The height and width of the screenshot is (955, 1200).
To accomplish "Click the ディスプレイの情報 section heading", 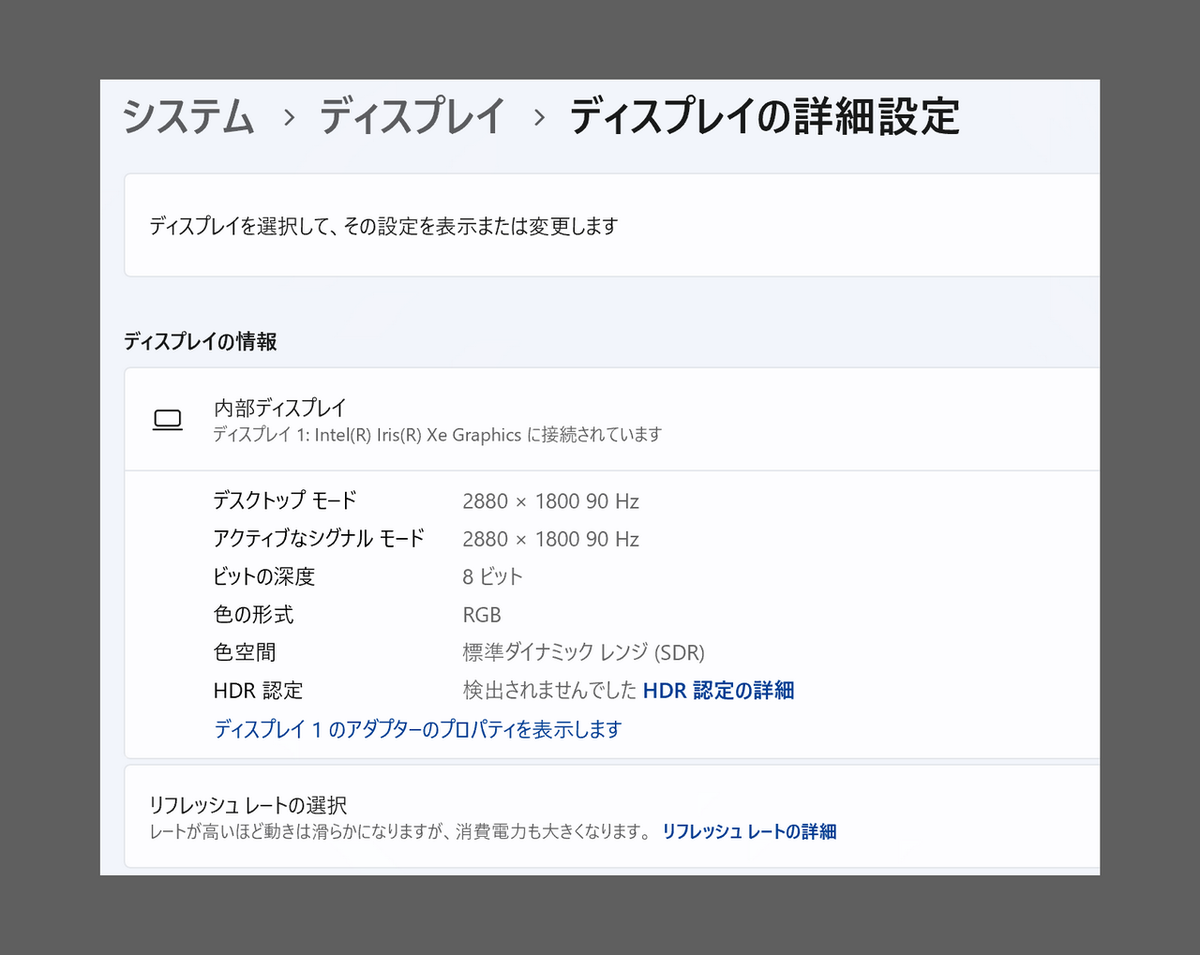I will click(x=200, y=342).
